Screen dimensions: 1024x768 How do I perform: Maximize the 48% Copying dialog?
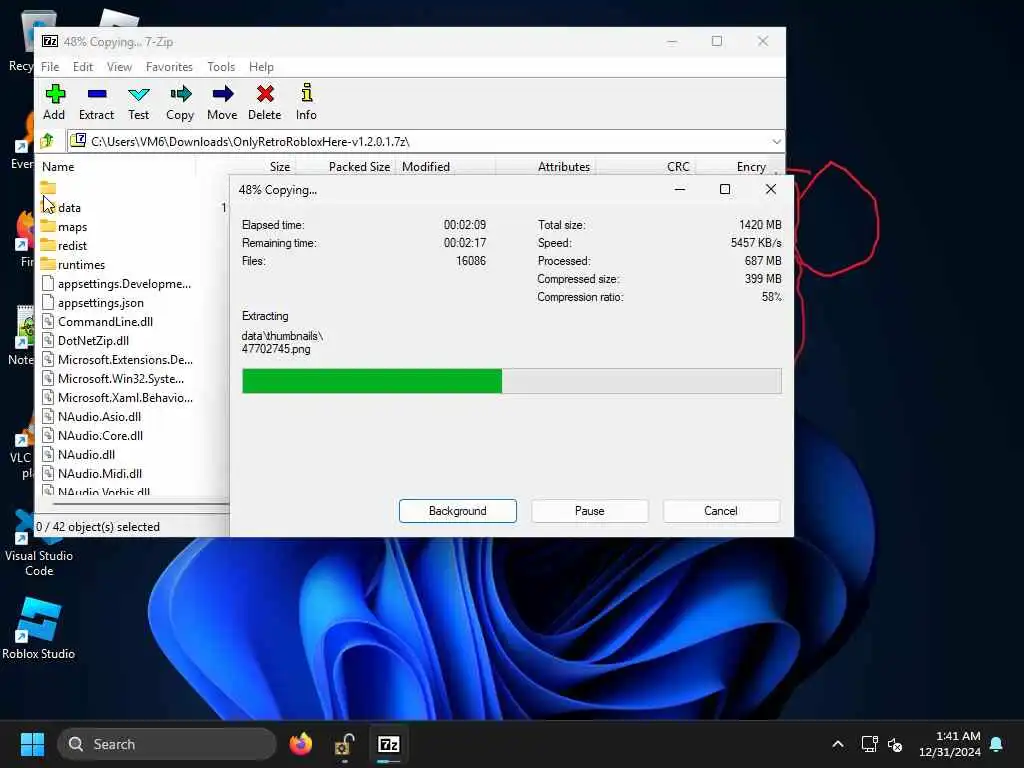725,189
